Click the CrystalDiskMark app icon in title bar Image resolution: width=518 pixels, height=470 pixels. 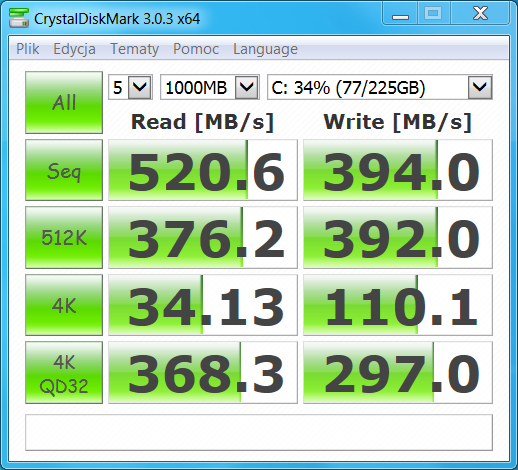point(19,18)
